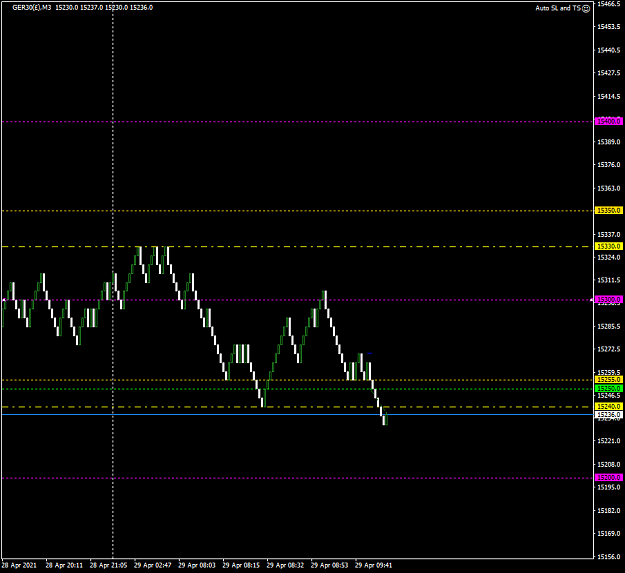625x573 pixels.
Task: Select the yellow 15240.0 price level label
Action: pos(609,406)
